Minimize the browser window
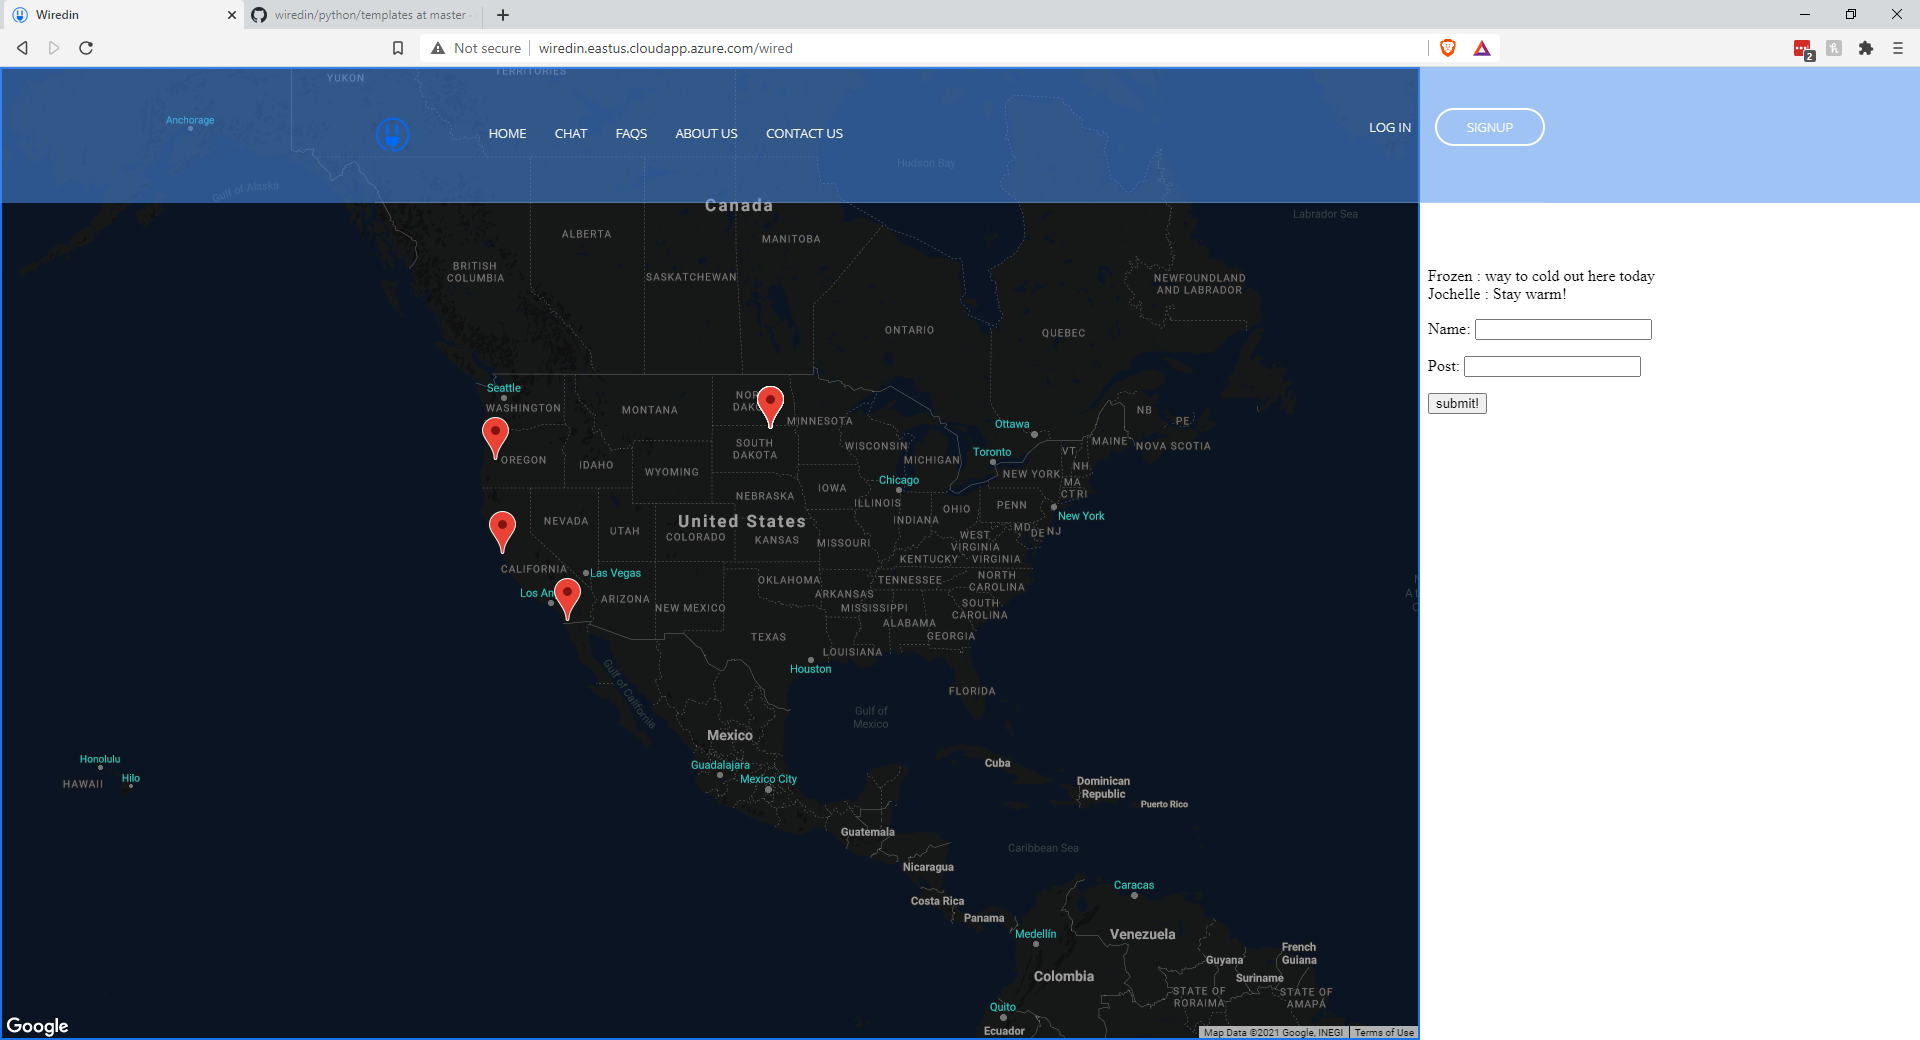 1805,14
